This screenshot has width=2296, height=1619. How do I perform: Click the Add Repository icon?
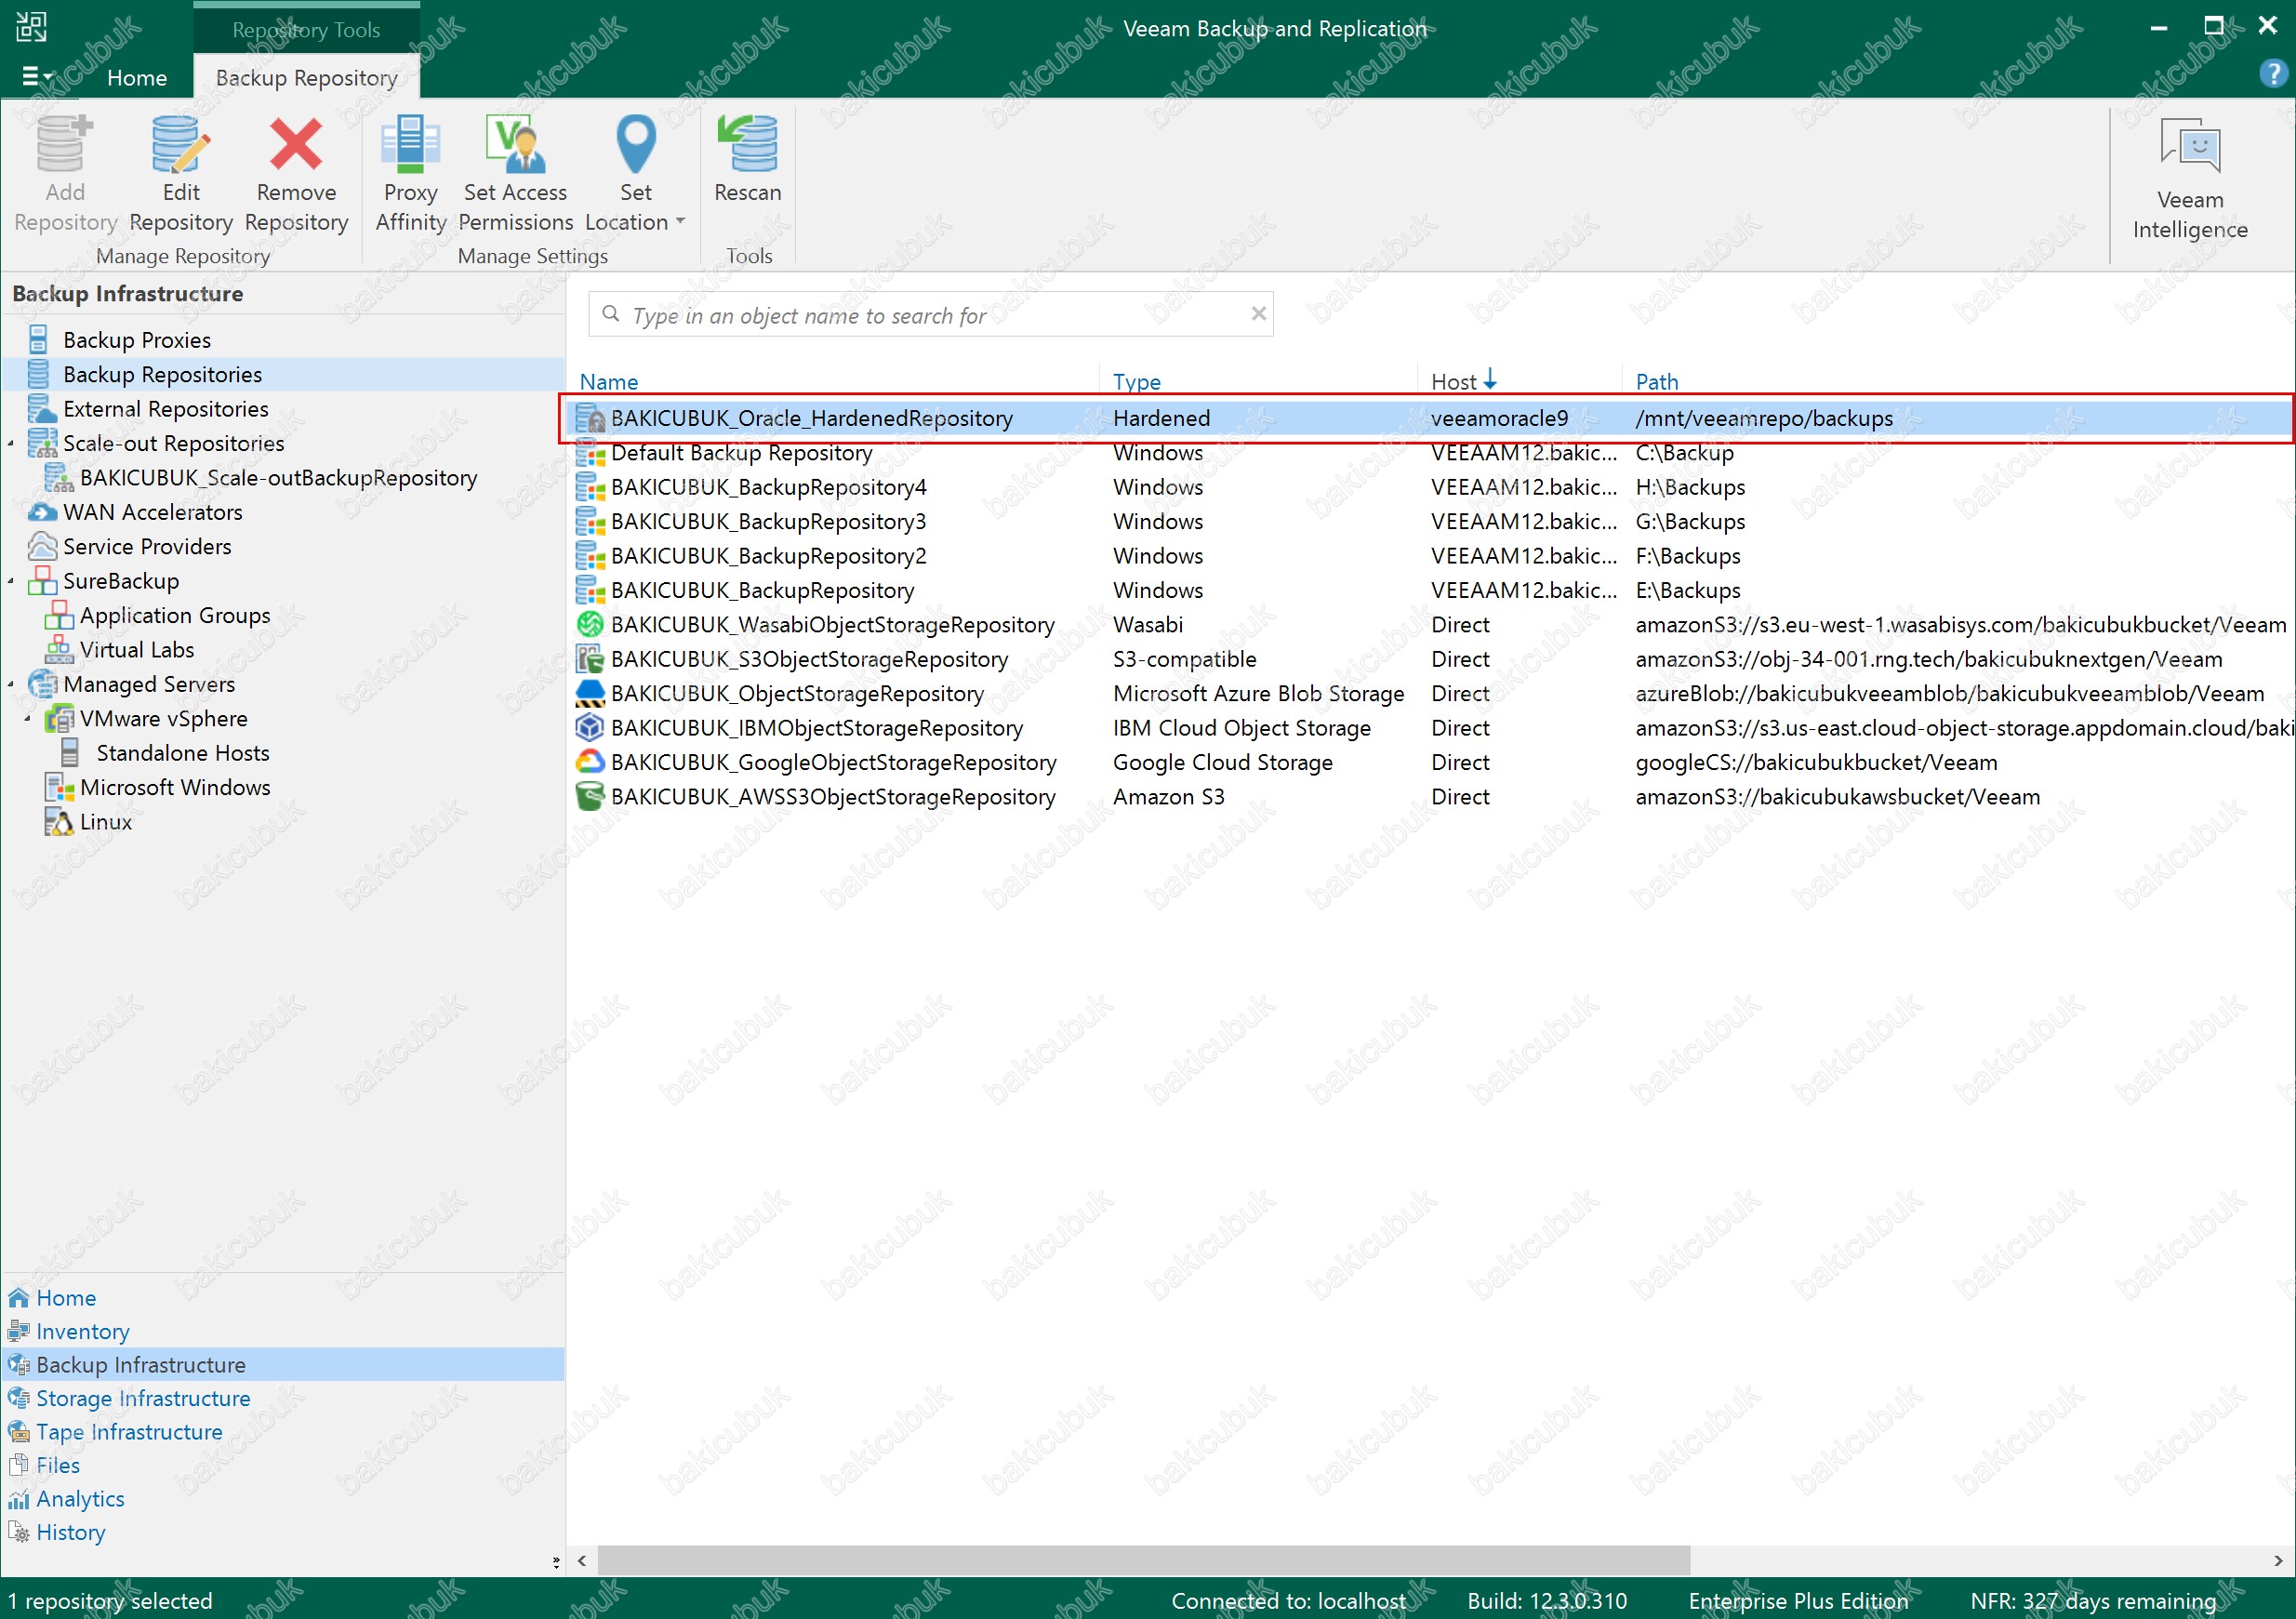tap(65, 145)
